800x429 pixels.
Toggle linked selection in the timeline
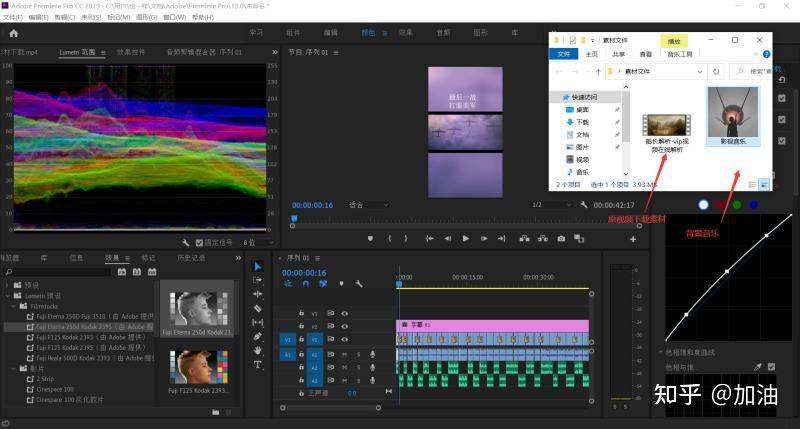pos(323,284)
